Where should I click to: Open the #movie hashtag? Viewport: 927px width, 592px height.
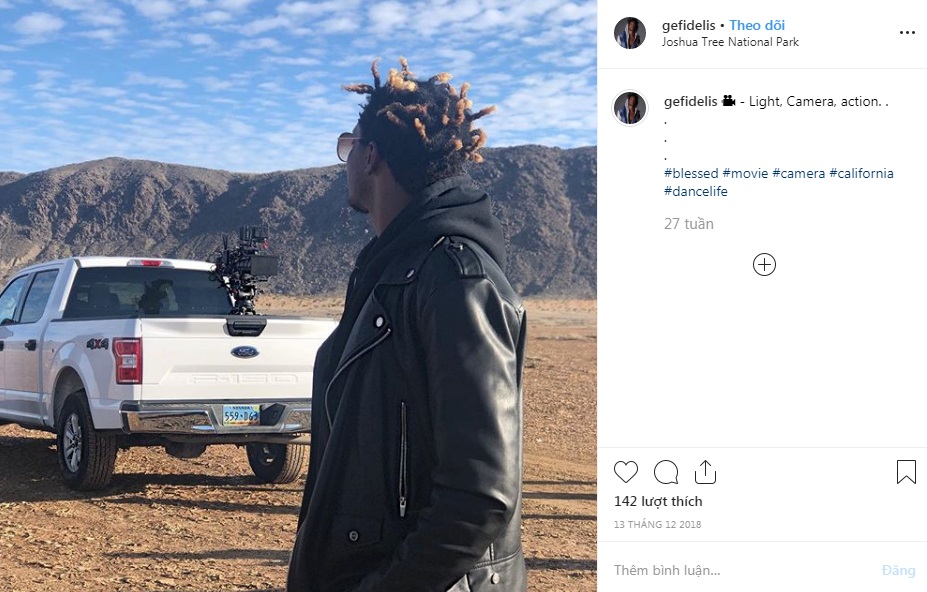(745, 173)
